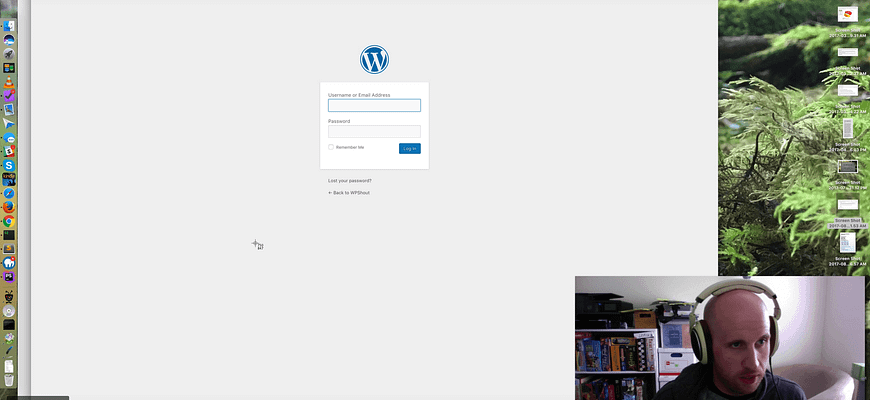
Task: Focus the Username or Email Address field
Action: (374, 105)
